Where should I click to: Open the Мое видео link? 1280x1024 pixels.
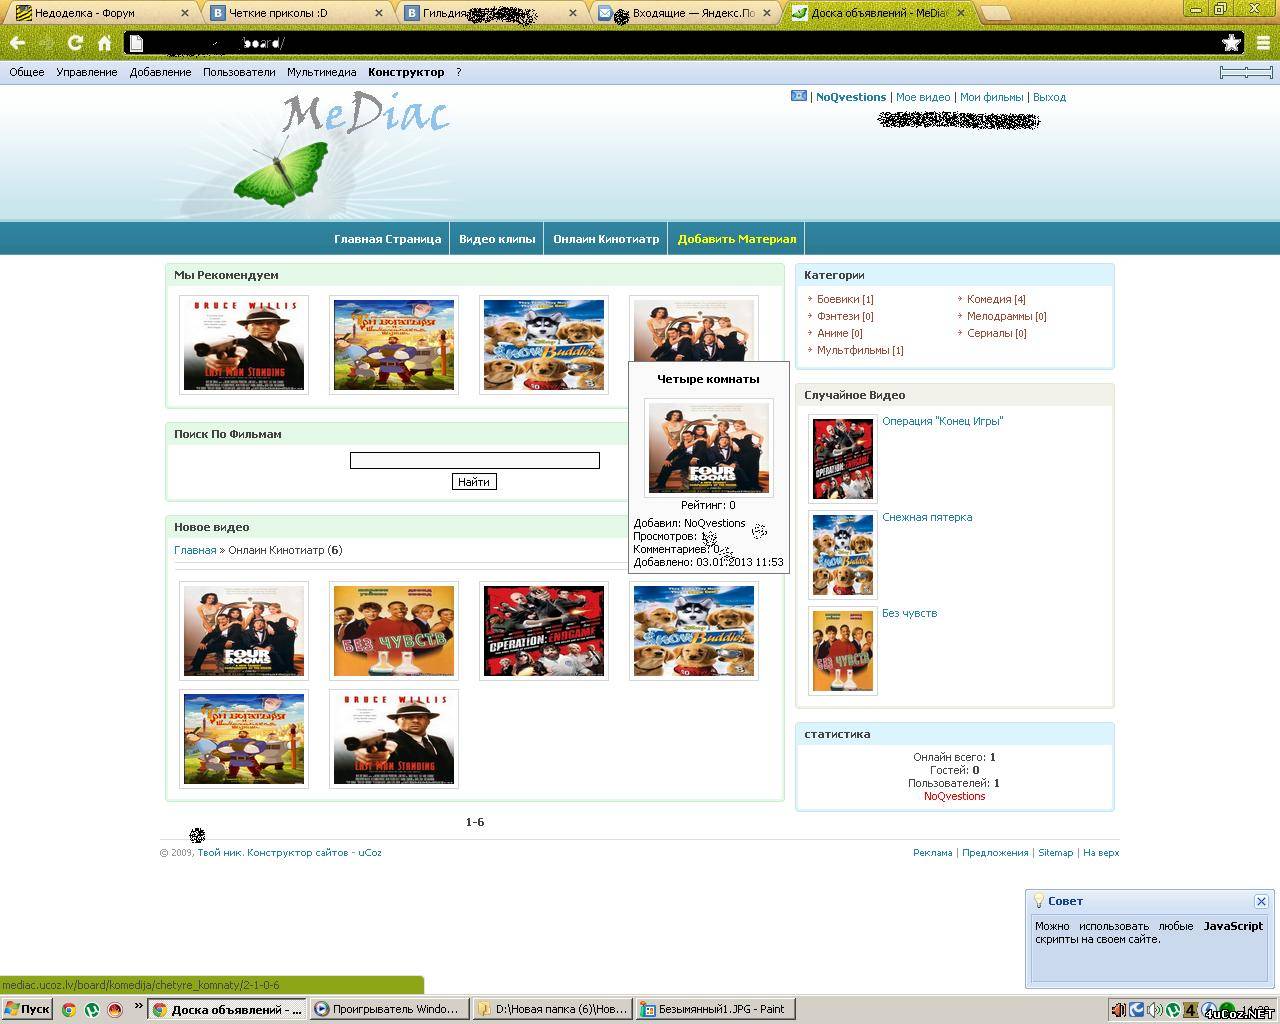tap(923, 97)
